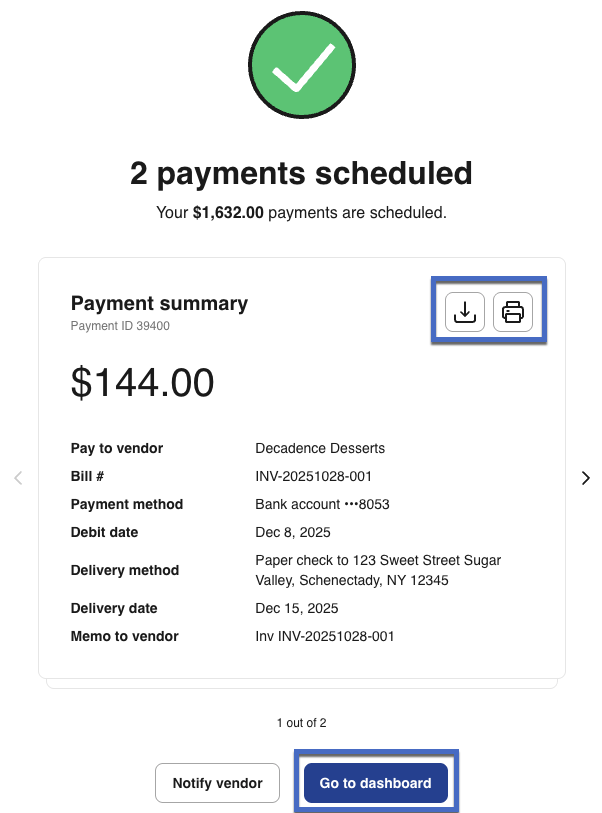Click the $1,632.00 total amount text

click(228, 213)
